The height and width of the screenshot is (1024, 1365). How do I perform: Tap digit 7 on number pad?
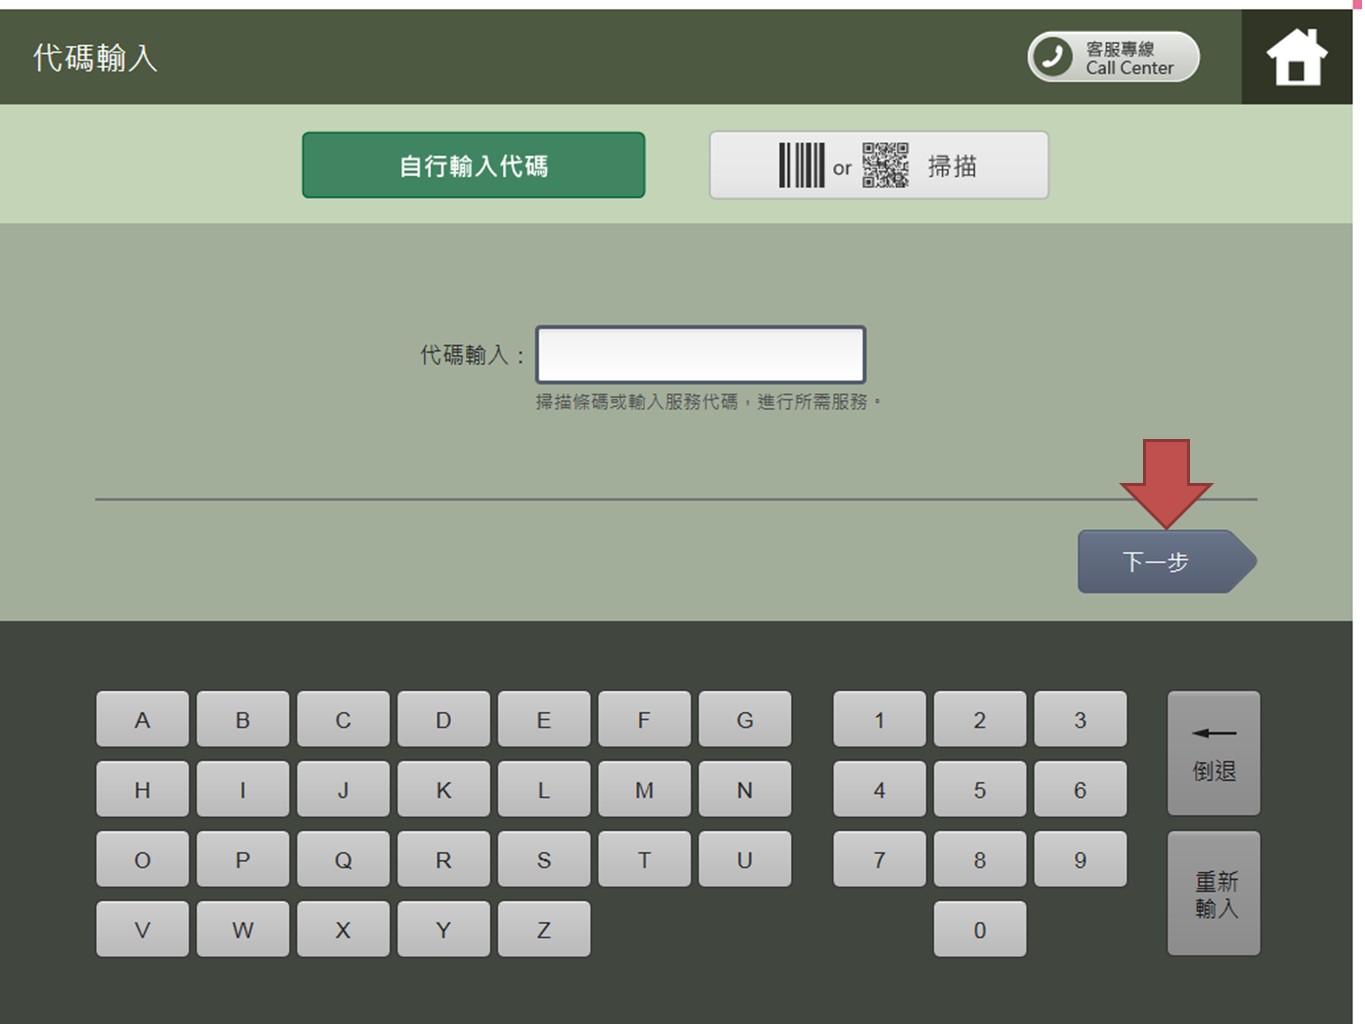pyautogui.click(x=879, y=859)
